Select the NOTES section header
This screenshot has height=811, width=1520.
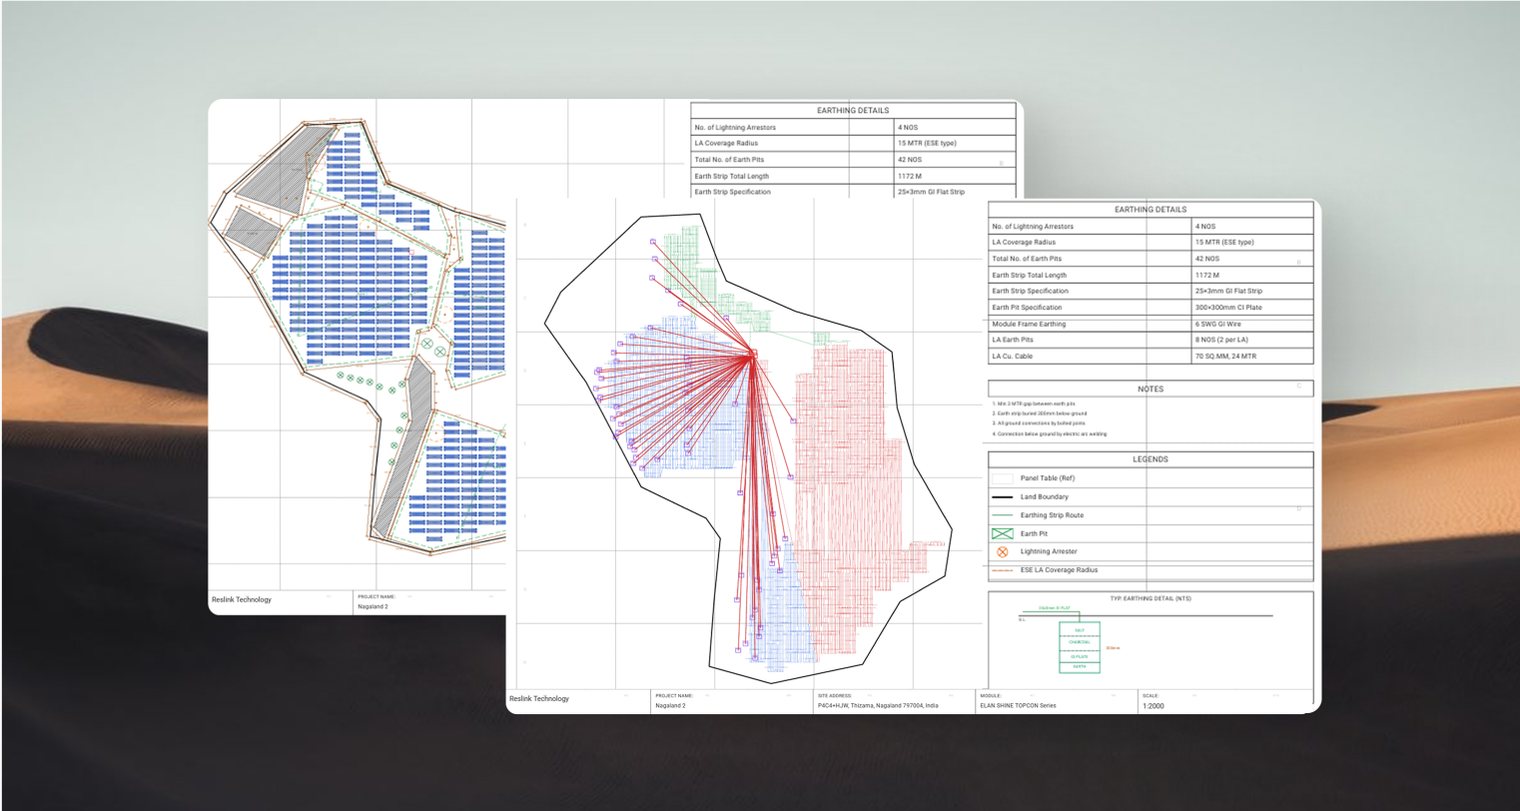[1151, 389]
